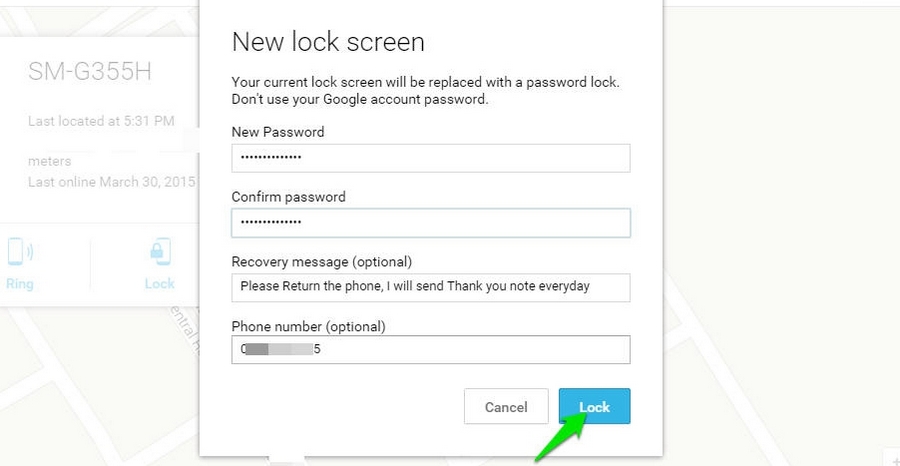
Task: Click the 'Last online March 30' text
Action: coord(113,182)
